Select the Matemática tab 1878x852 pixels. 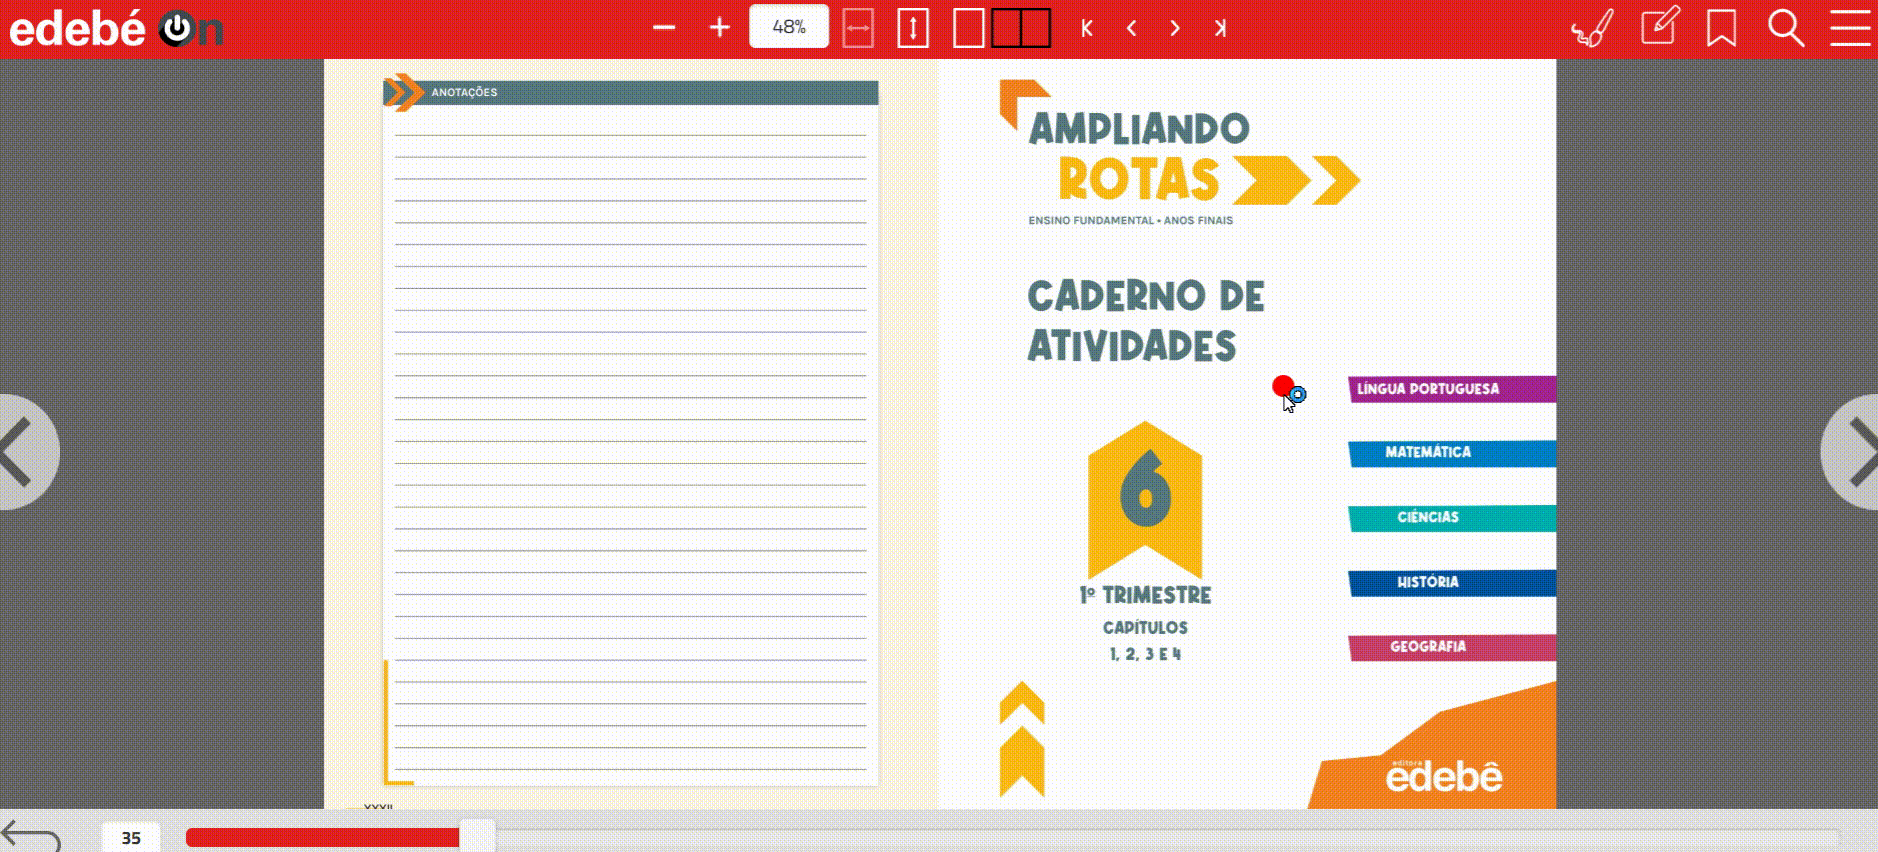[1452, 453]
